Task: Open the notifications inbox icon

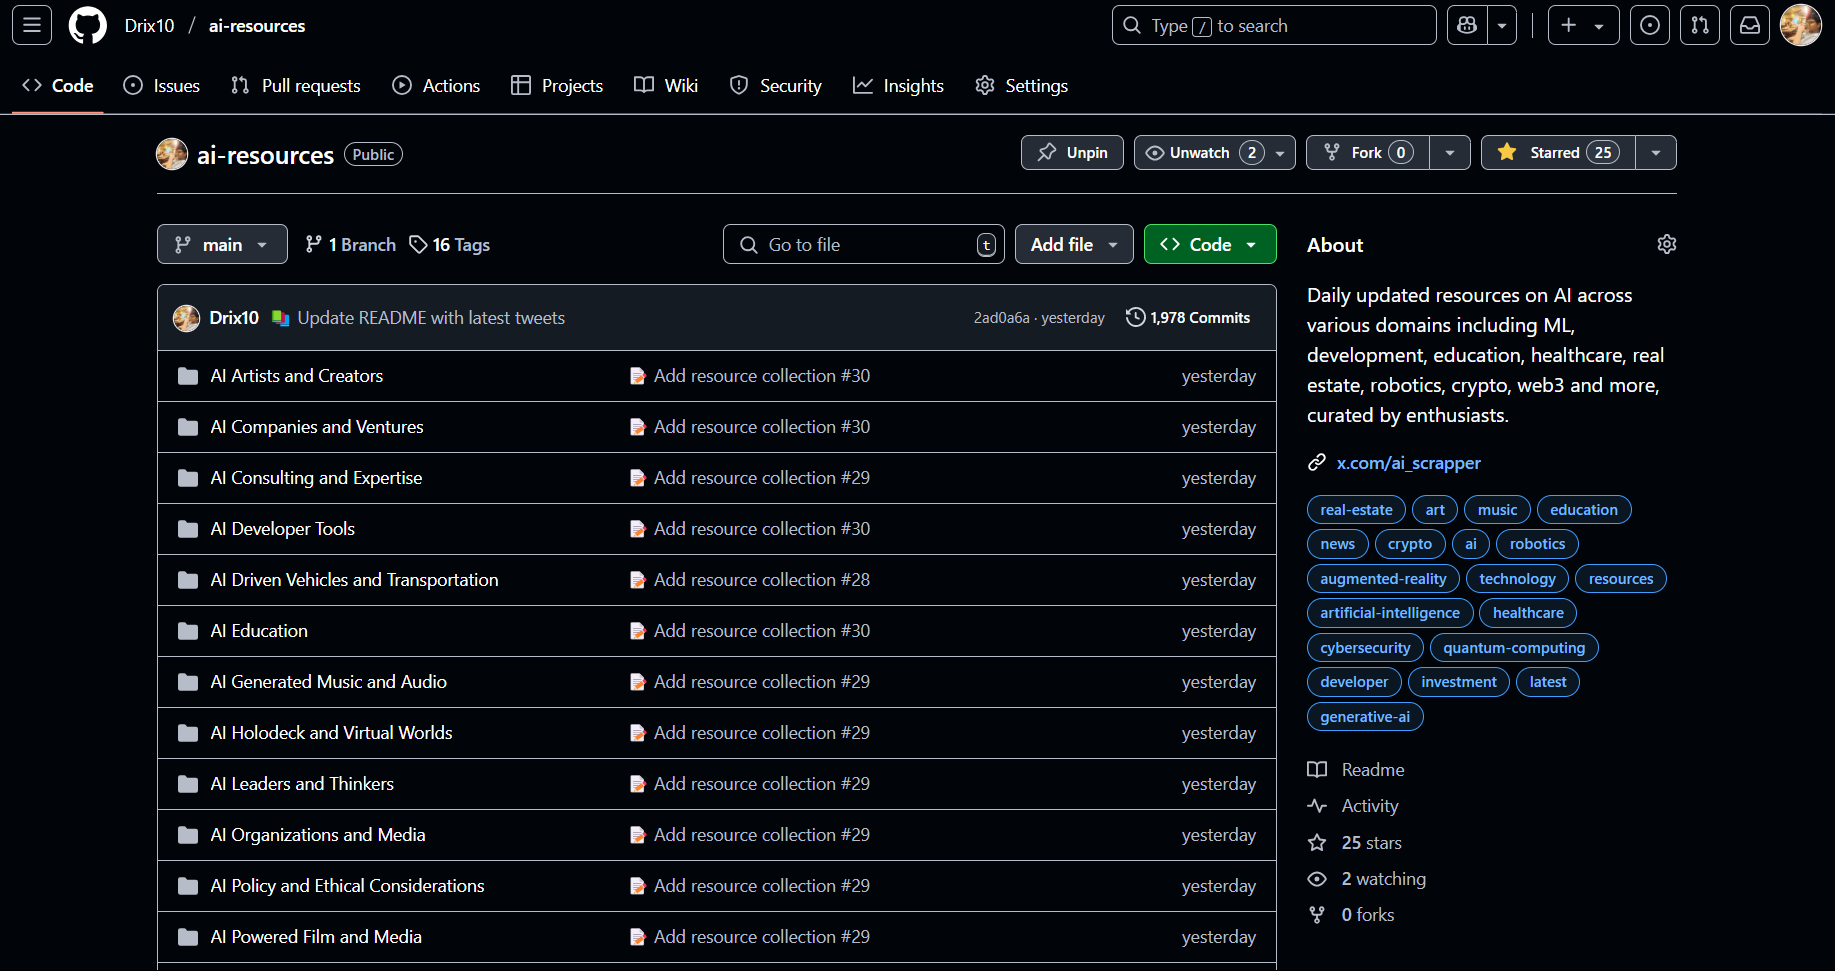Action: coord(1750,25)
